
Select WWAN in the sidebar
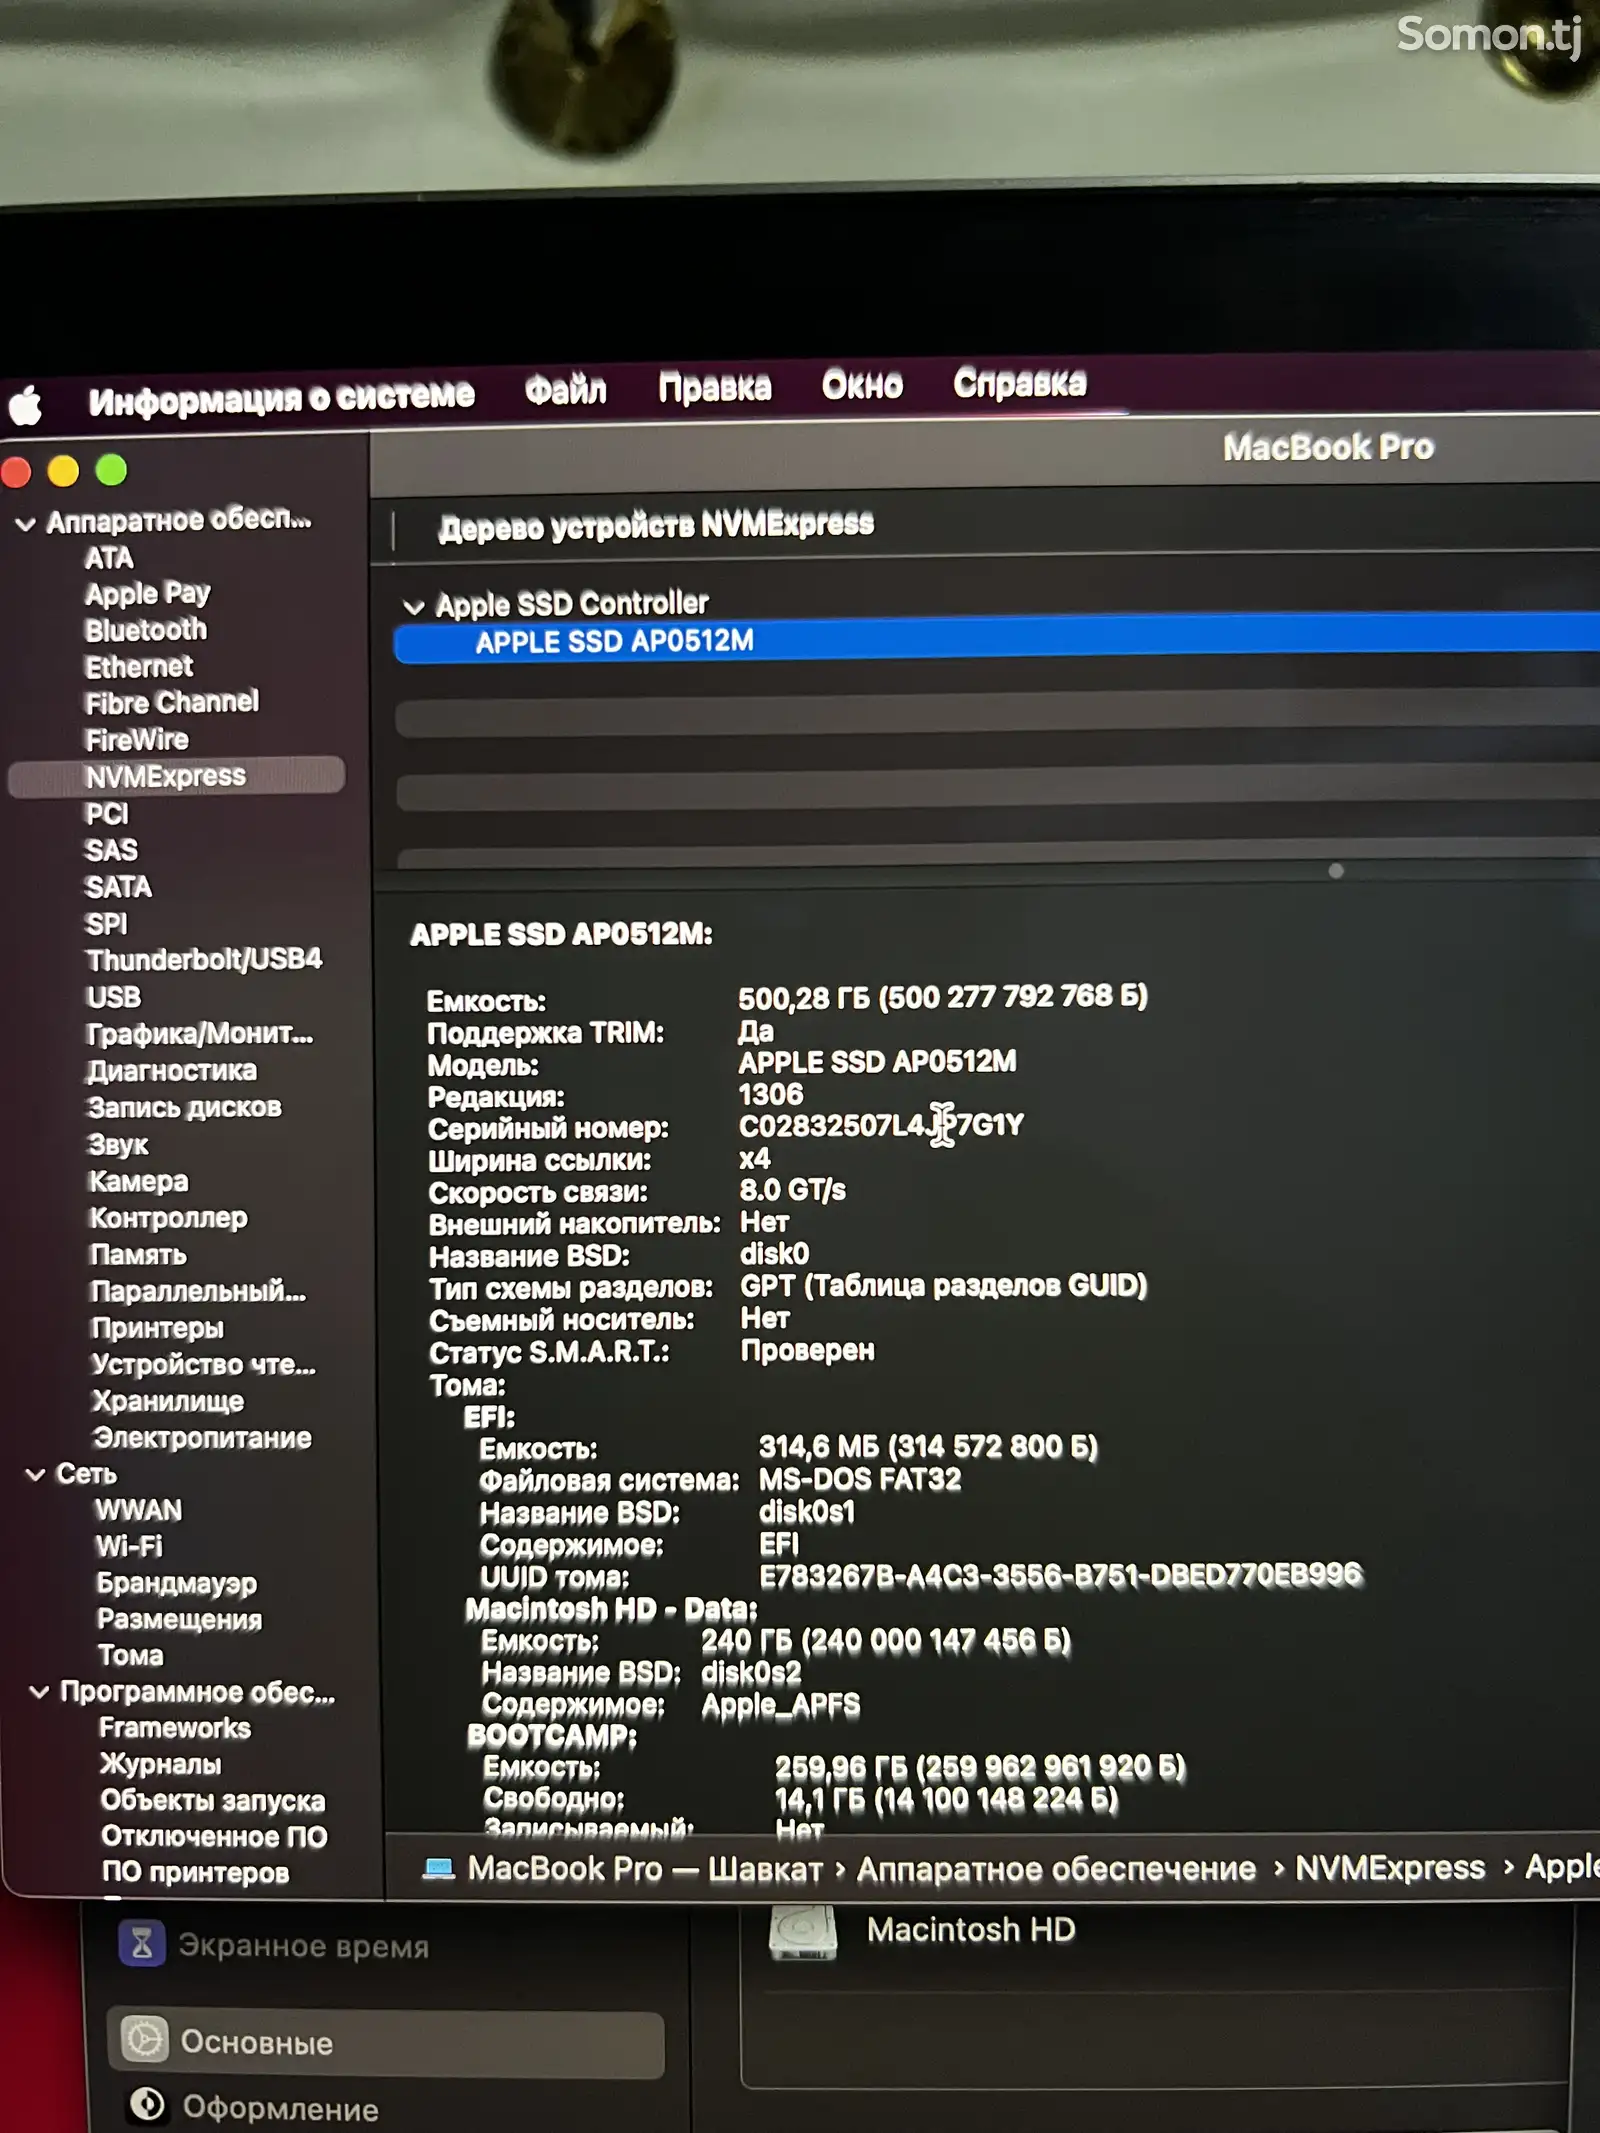click(139, 1510)
